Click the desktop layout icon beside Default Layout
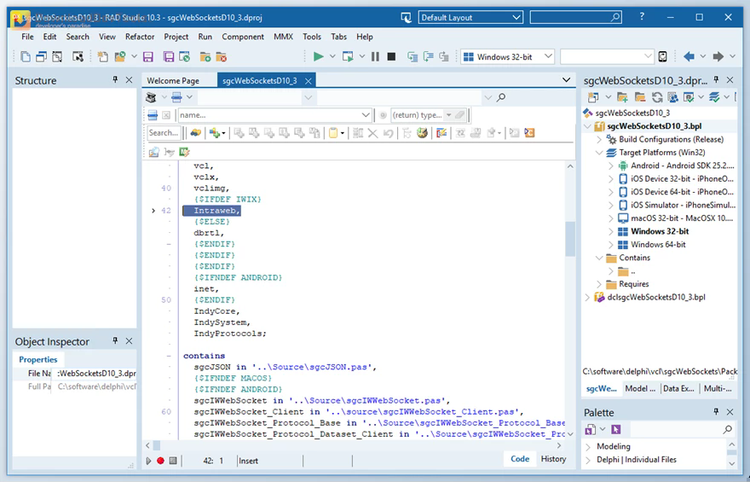The image size is (750, 482). tap(406, 18)
